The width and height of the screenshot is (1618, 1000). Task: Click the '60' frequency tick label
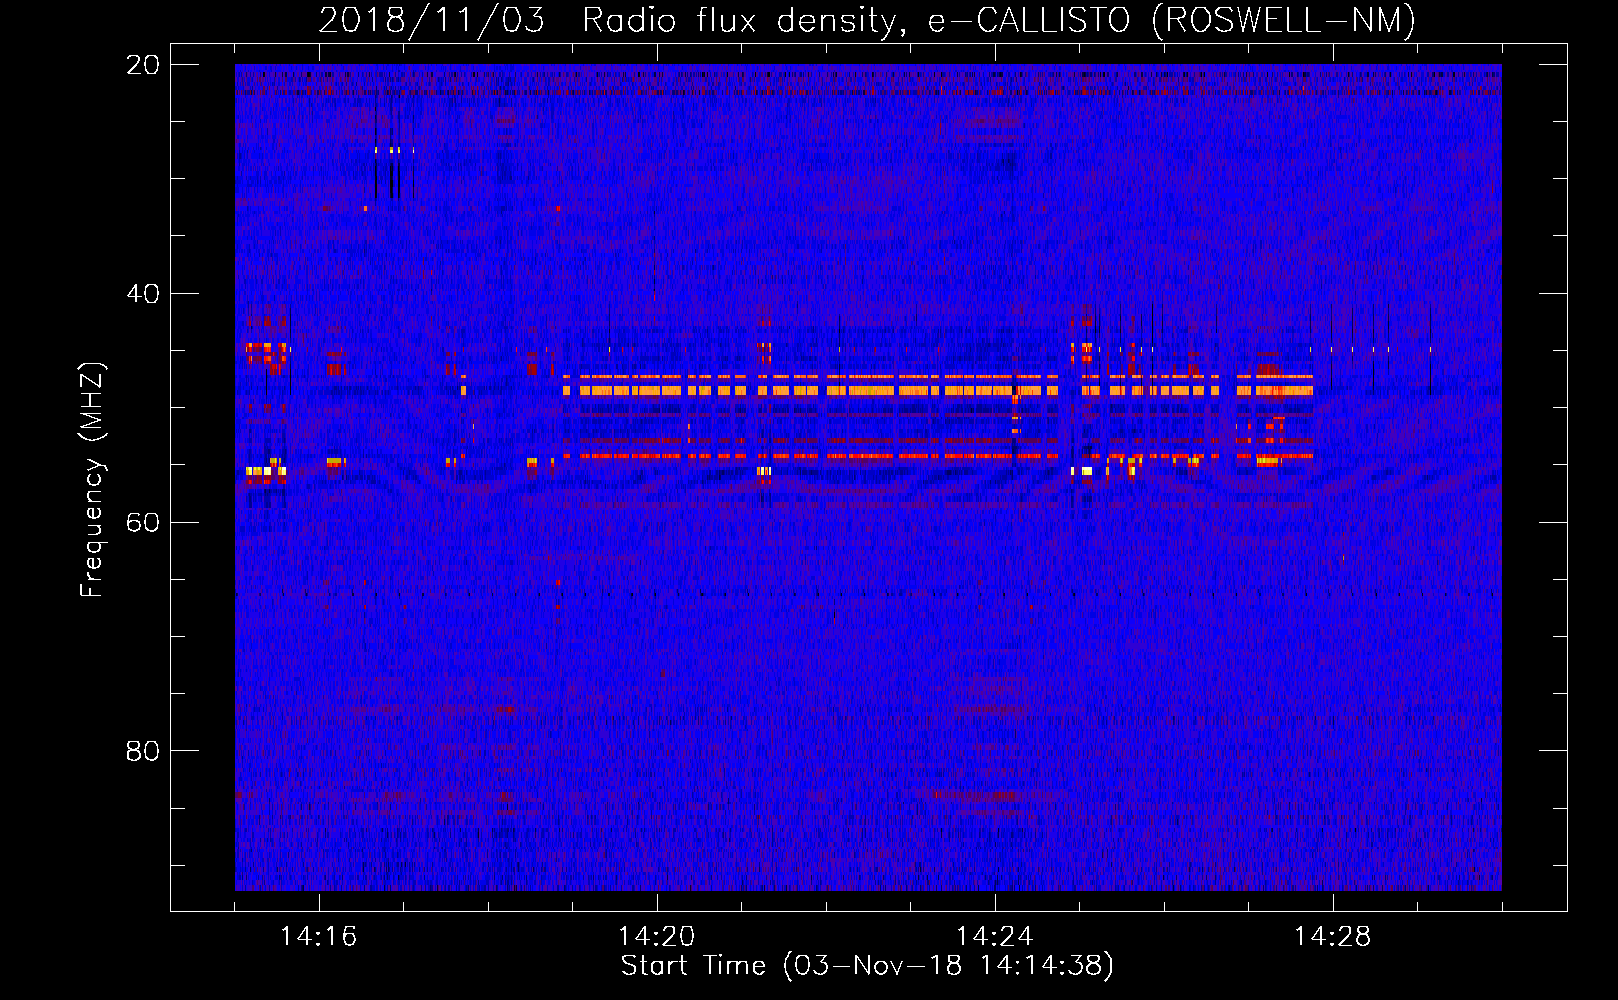coord(142,522)
